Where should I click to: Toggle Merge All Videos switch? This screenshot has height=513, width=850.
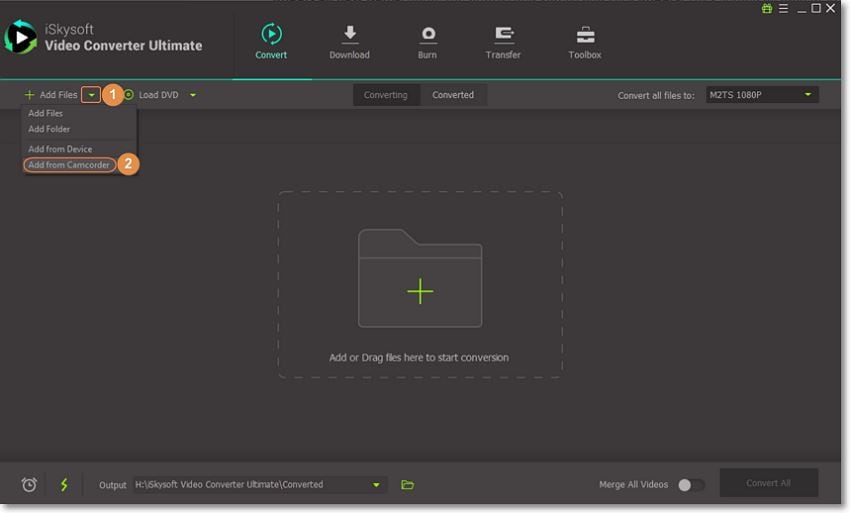(691, 485)
